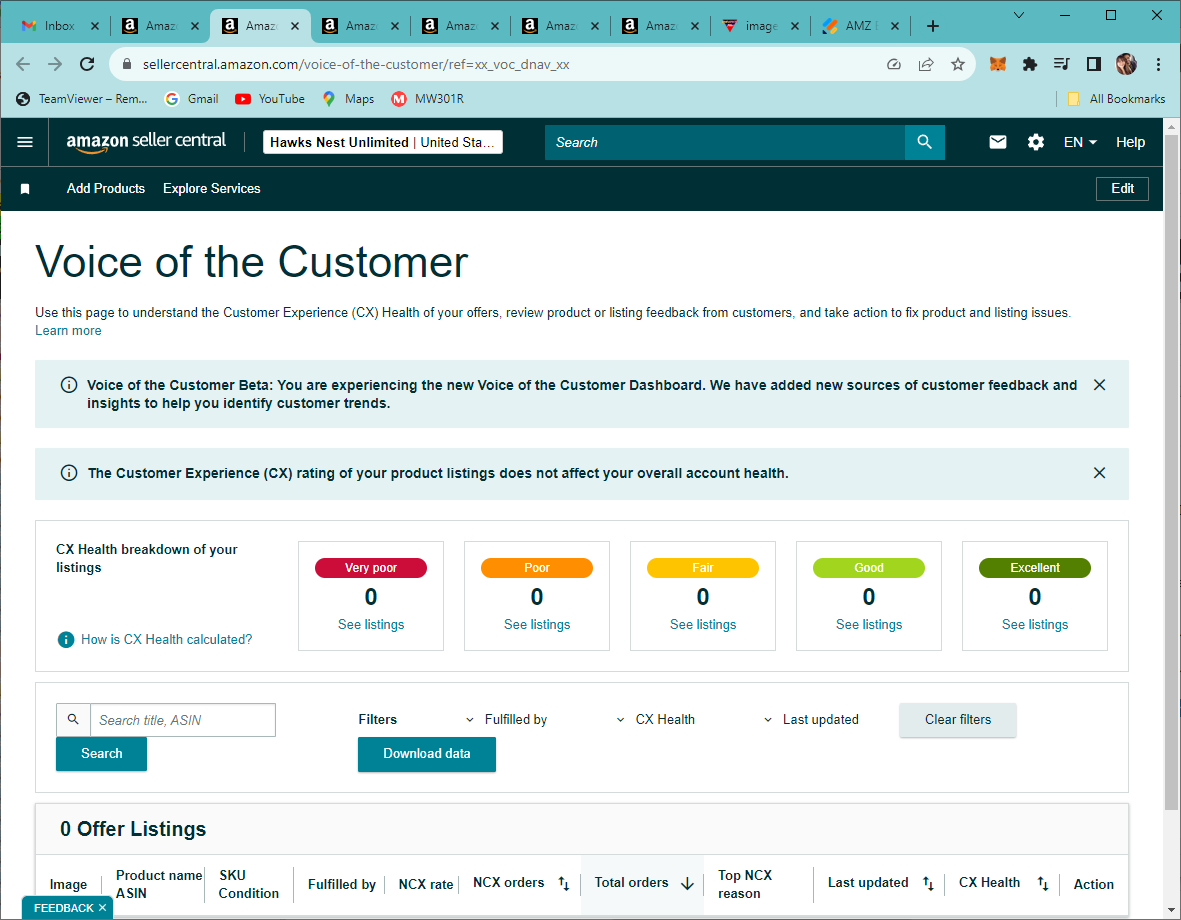Image resolution: width=1181 pixels, height=920 pixels.
Task: See listings under Poor
Action: (537, 625)
